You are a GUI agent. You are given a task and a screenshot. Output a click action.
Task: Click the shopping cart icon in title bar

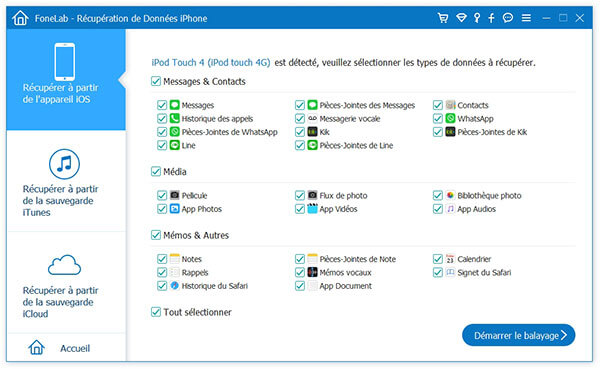[443, 18]
